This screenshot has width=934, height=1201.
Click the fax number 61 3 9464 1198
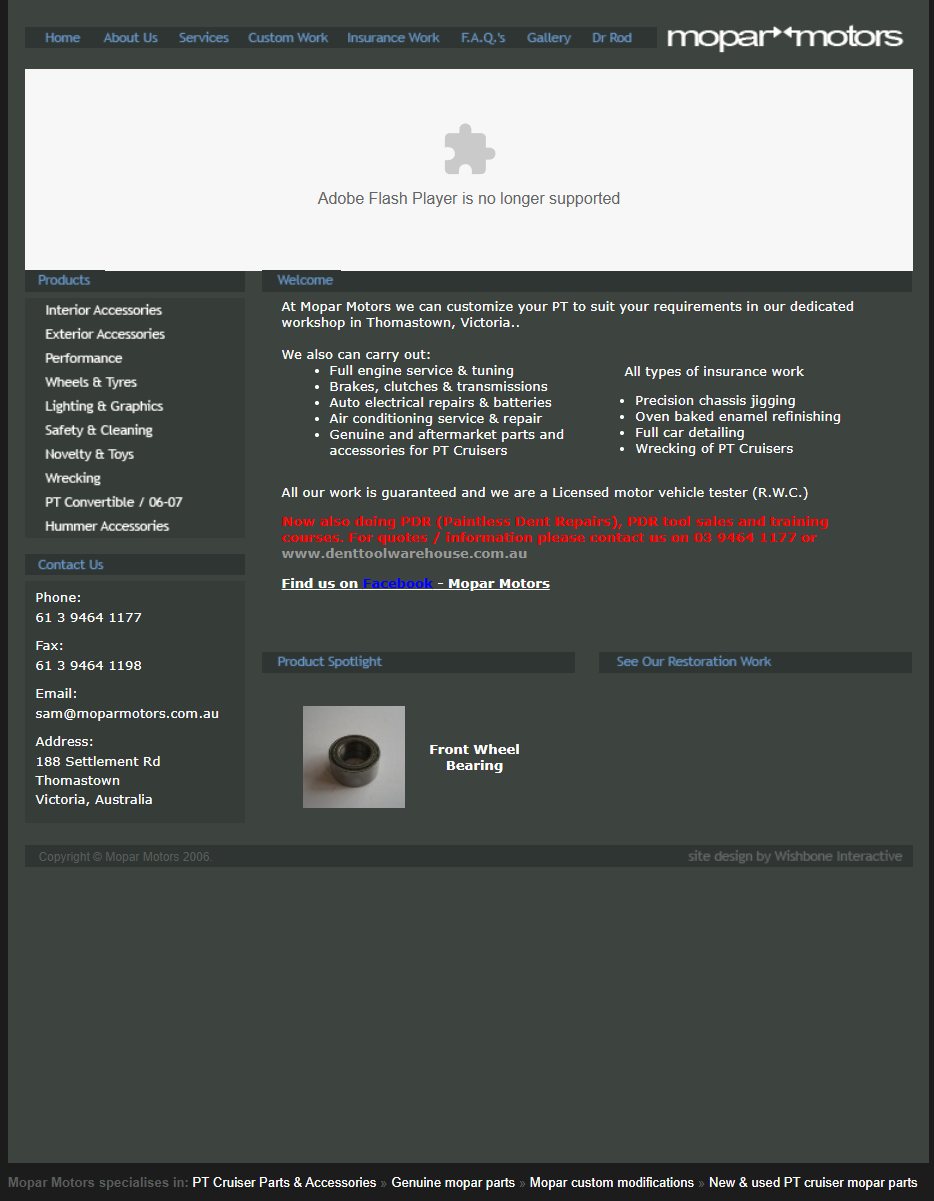pos(88,665)
